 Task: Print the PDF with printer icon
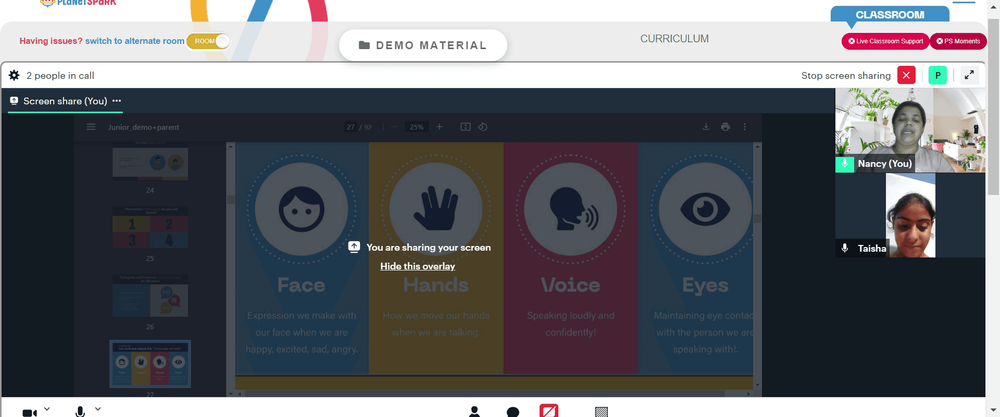click(725, 127)
